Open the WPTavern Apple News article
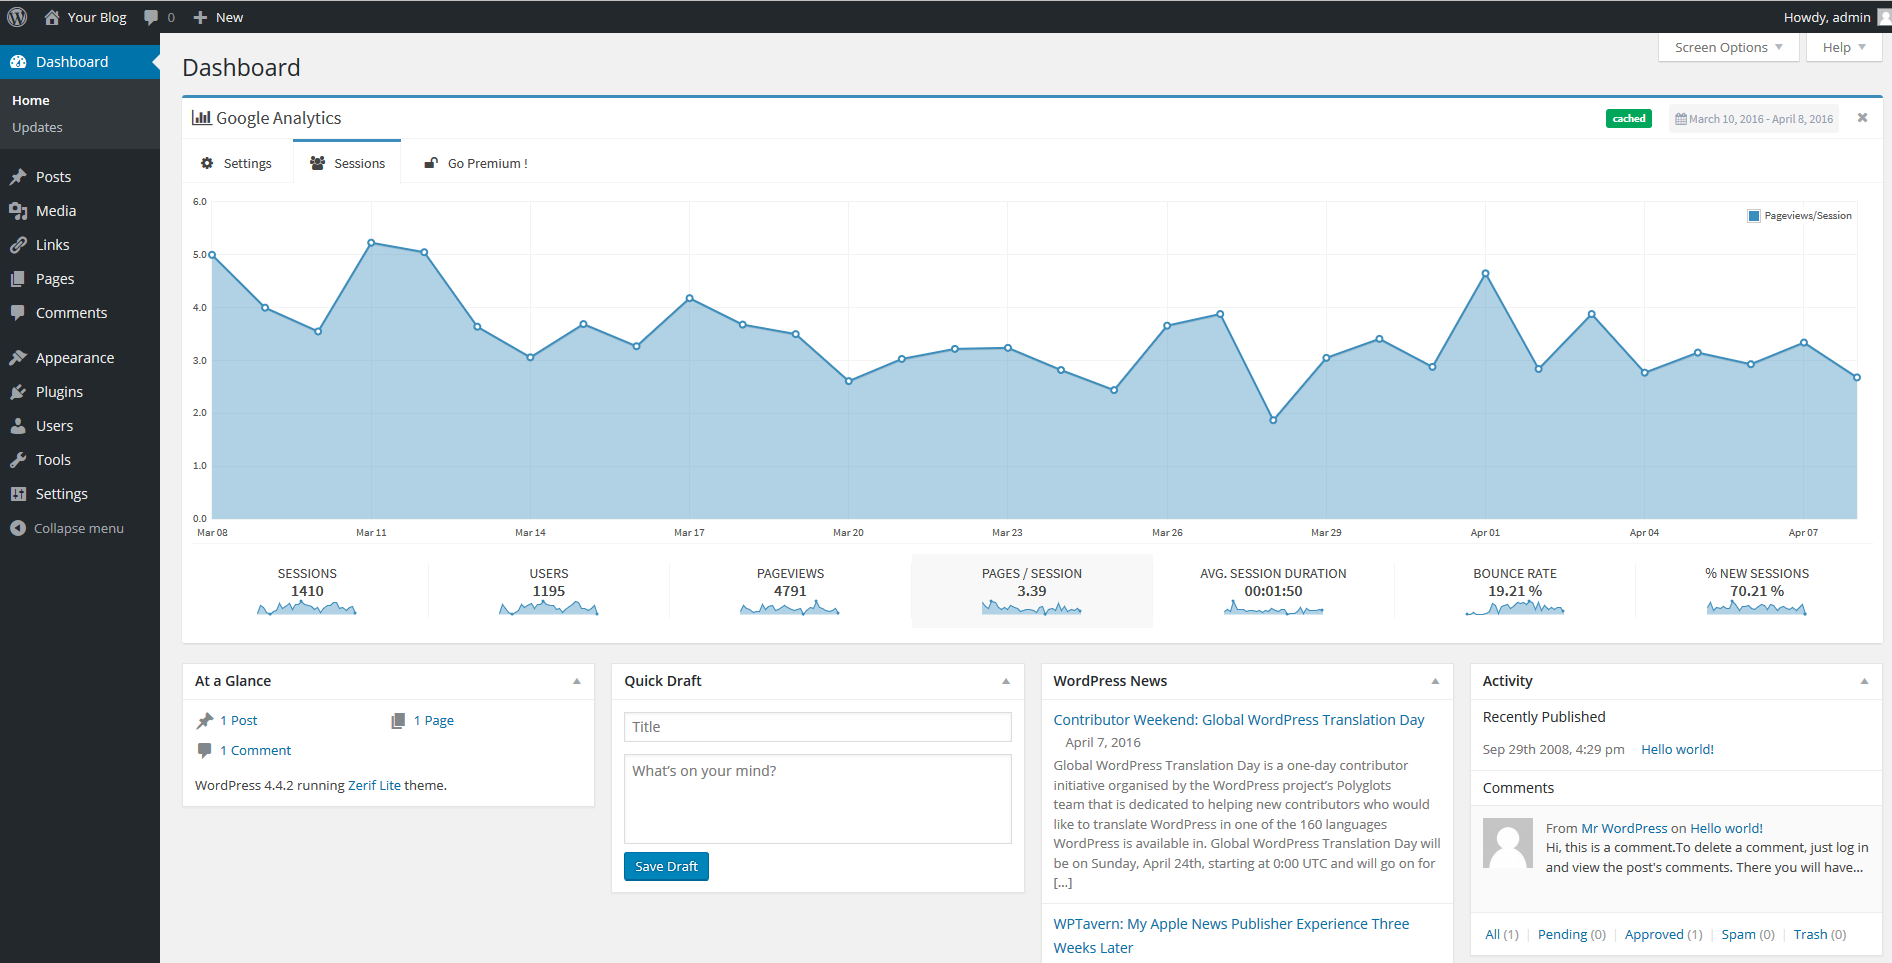The image size is (1892, 963). tap(1231, 936)
